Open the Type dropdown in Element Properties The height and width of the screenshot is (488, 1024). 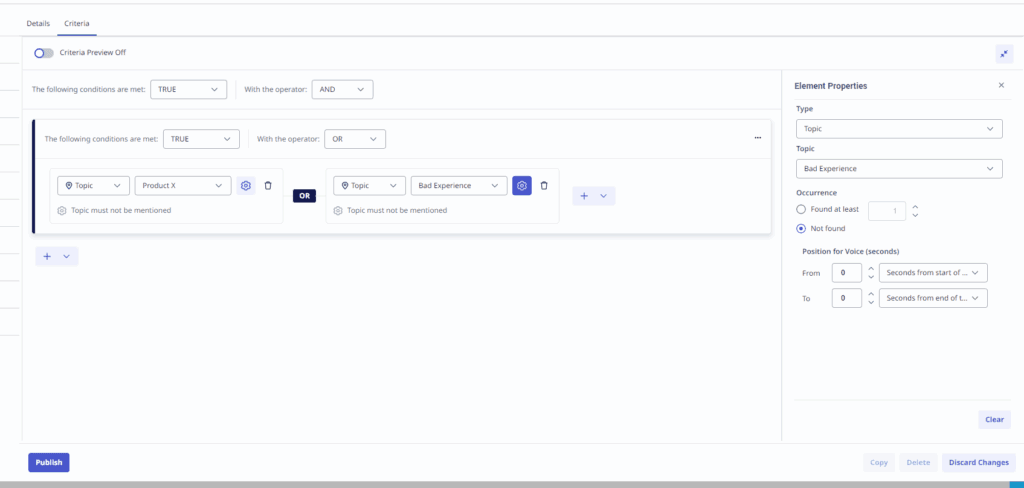[898, 129]
